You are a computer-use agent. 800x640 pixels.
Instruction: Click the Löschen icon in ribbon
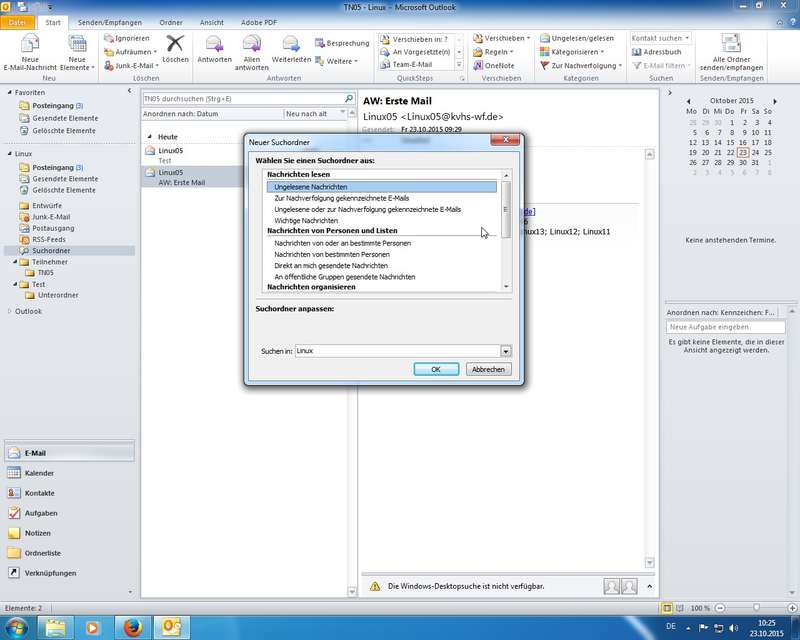[x=175, y=44]
